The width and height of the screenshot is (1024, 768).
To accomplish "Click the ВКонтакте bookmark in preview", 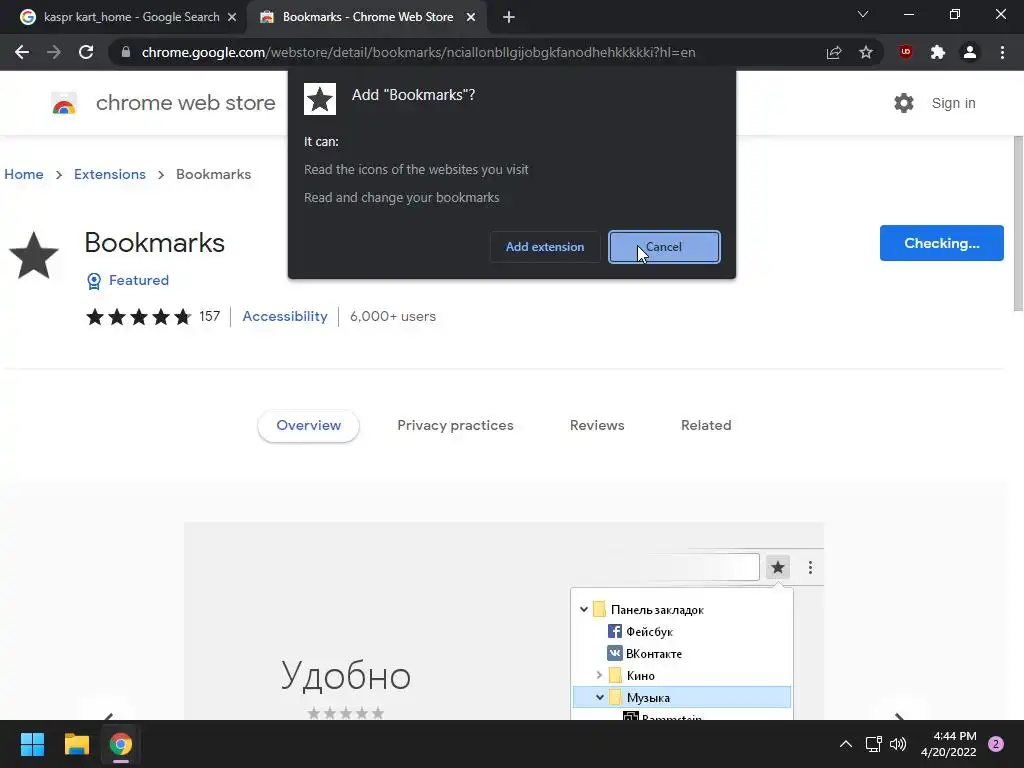I will coord(645,654).
